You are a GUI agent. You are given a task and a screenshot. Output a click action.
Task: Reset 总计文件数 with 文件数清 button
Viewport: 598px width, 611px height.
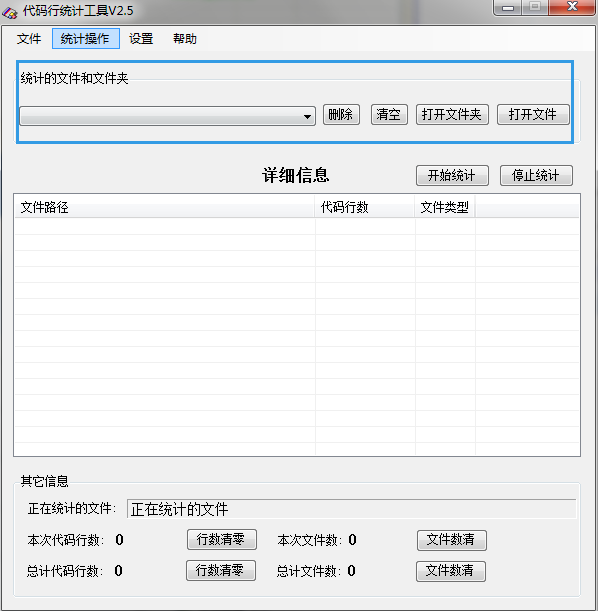451,571
